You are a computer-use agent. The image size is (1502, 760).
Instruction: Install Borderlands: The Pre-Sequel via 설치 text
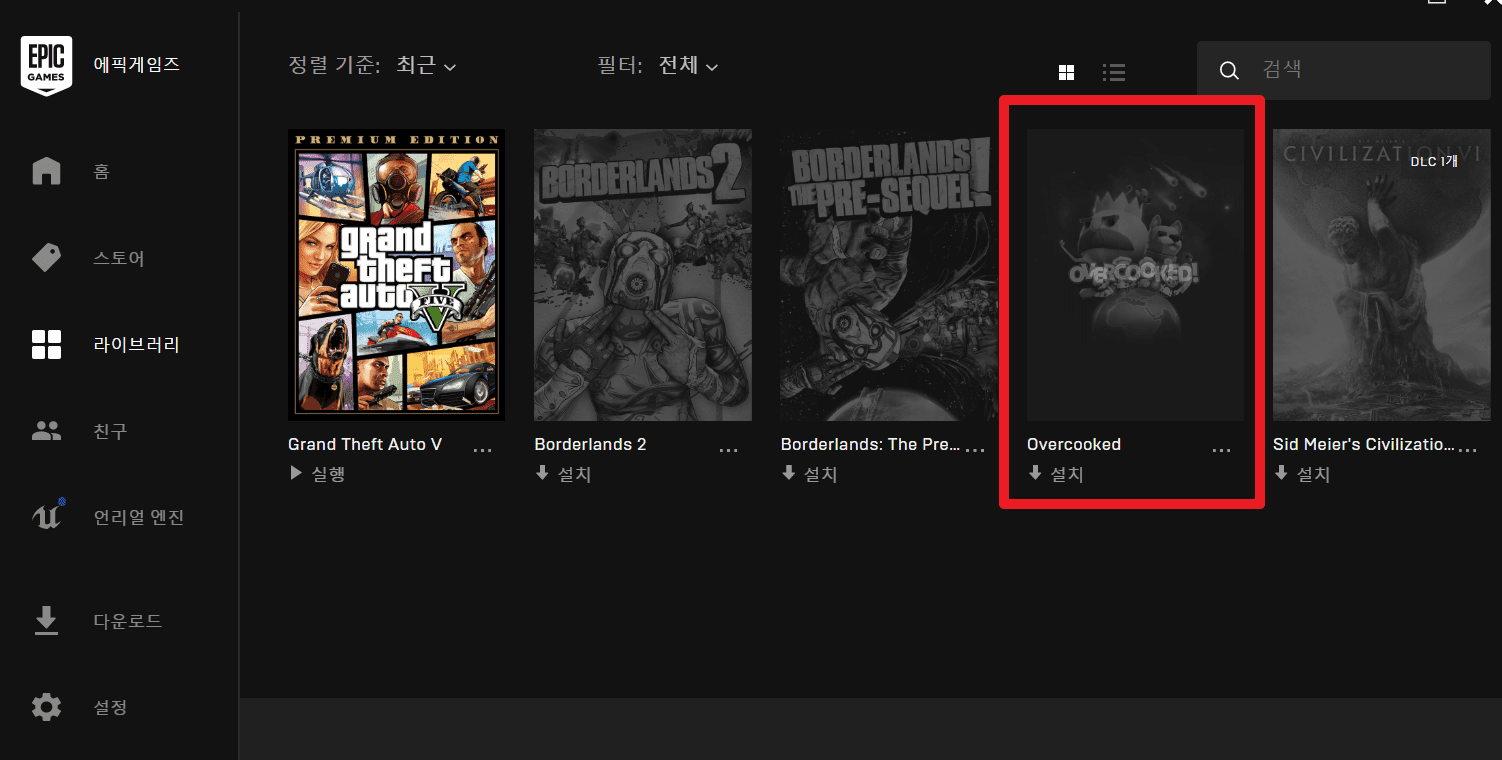[x=820, y=474]
